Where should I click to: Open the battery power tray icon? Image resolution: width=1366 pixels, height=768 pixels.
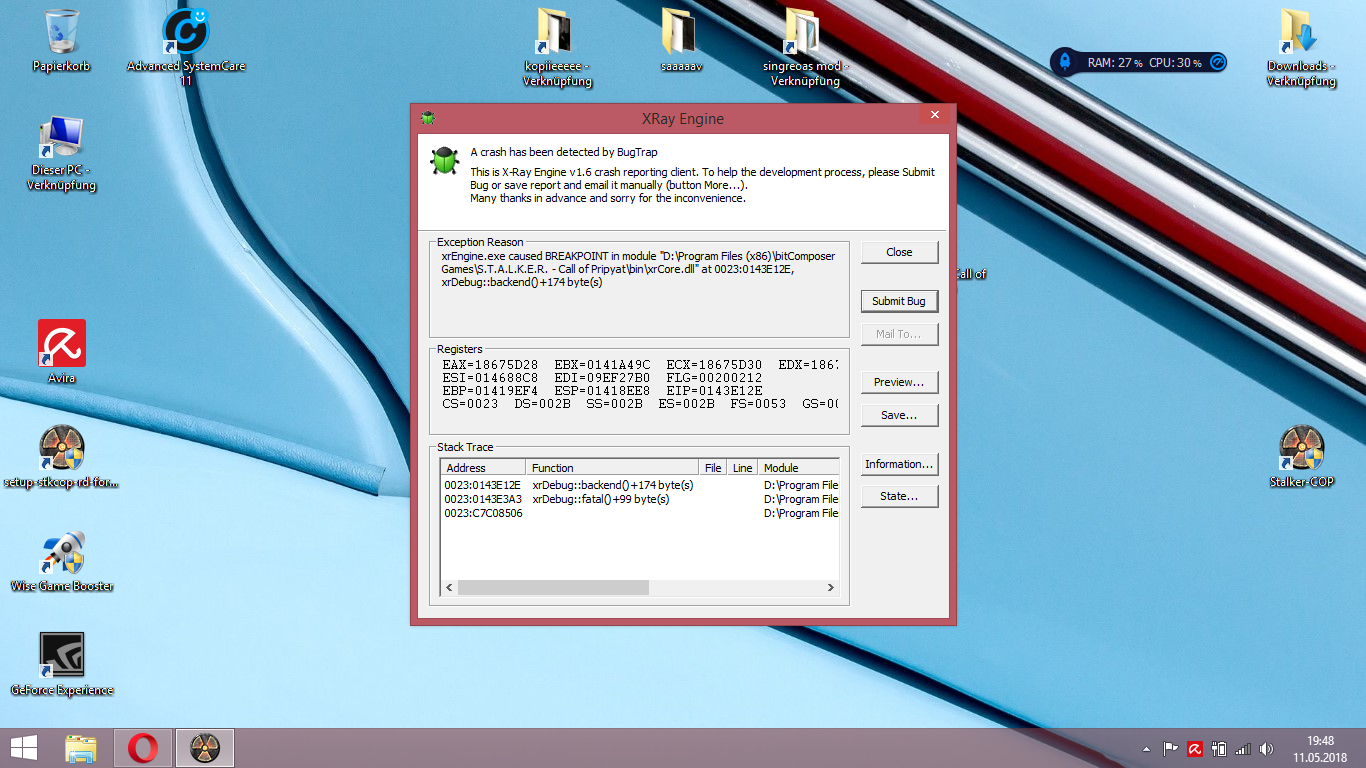point(1218,748)
